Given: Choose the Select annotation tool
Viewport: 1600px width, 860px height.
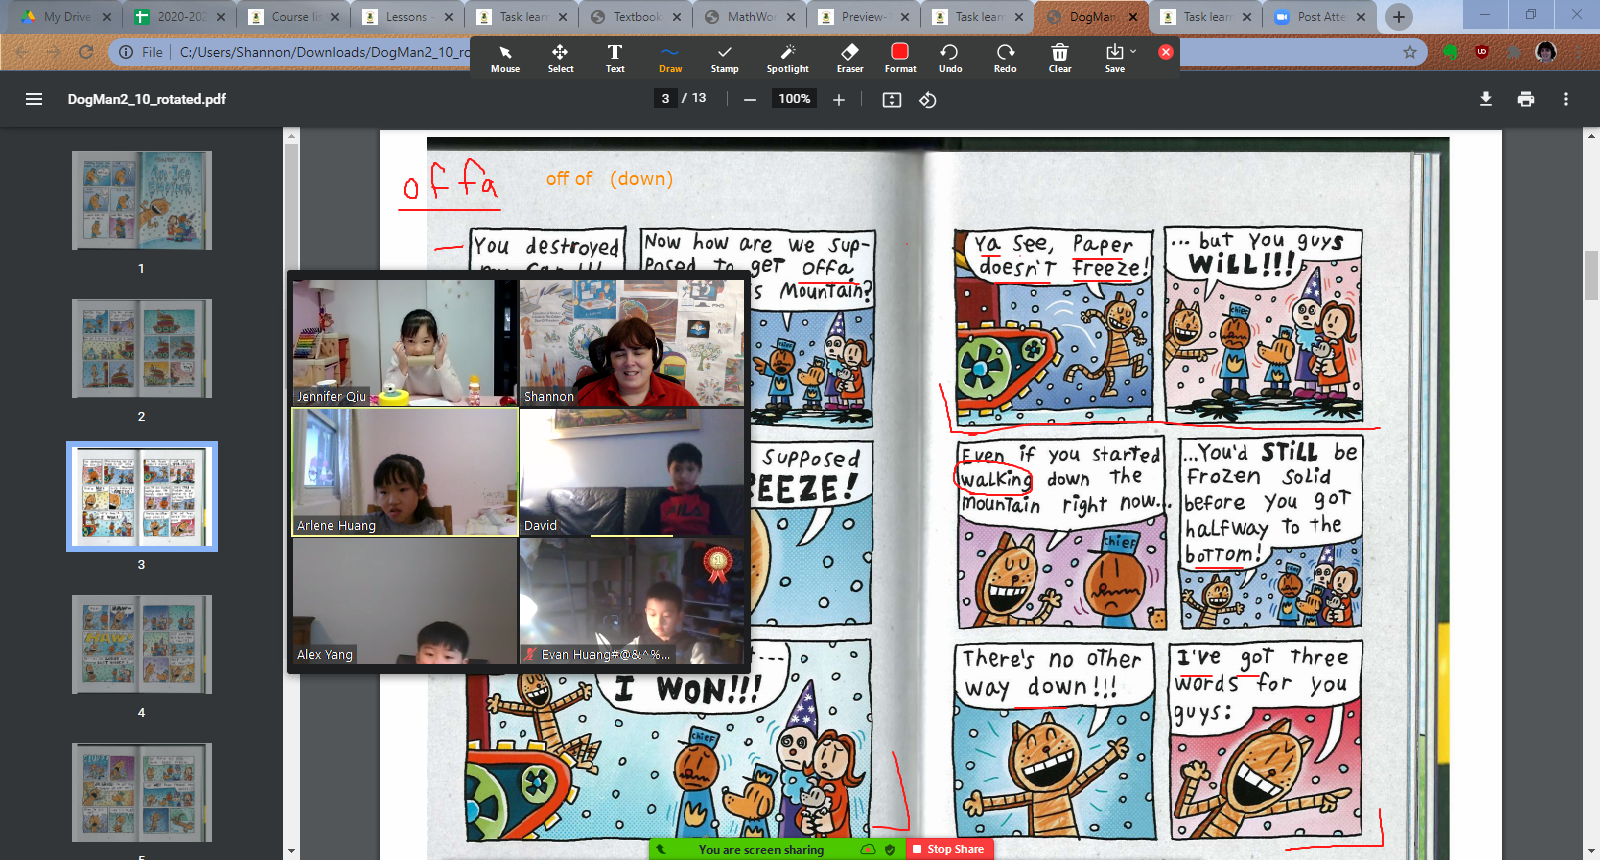Looking at the screenshot, I should [560, 58].
